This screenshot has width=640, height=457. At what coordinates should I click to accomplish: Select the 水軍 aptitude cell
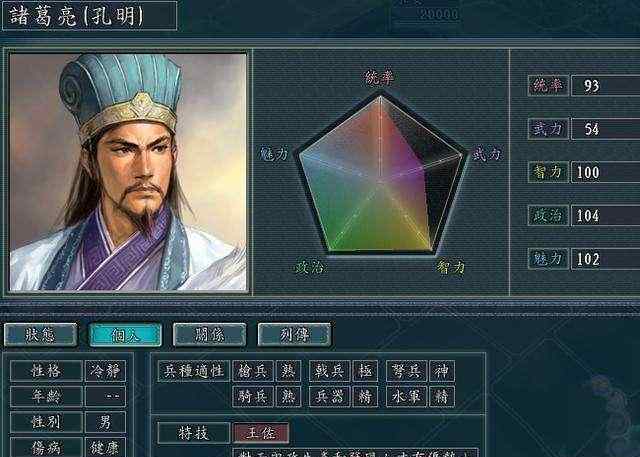(x=407, y=397)
